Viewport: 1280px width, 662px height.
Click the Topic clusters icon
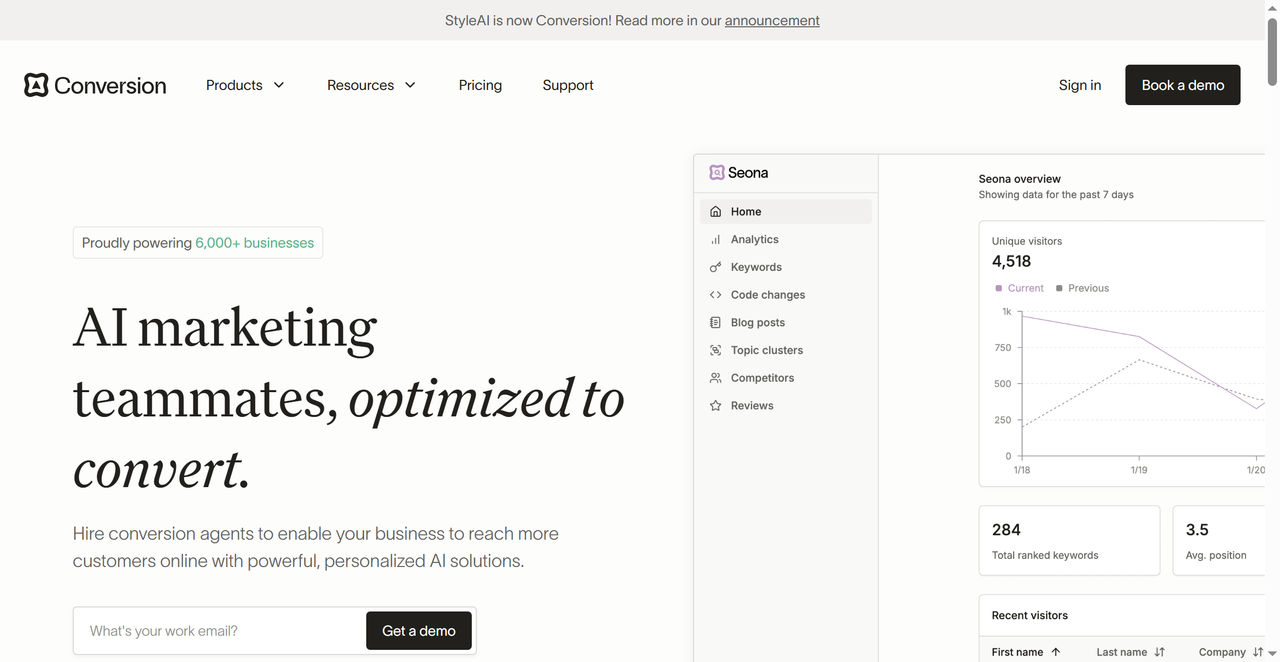click(715, 350)
